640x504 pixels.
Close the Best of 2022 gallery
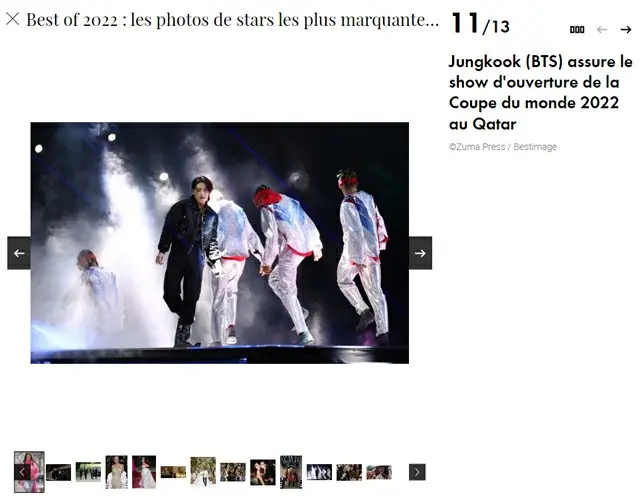(13, 19)
